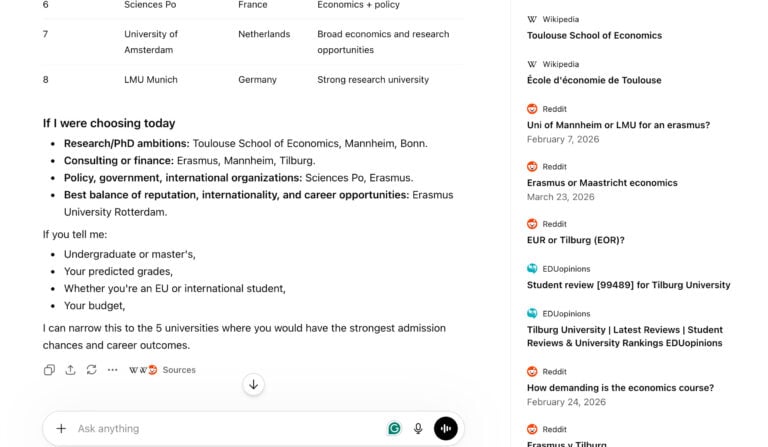Viewport: 768px width, 447px height.
Task: Open 'Uni of Mannheim or LMU for an erasmus?'
Action: pyautogui.click(x=618, y=125)
